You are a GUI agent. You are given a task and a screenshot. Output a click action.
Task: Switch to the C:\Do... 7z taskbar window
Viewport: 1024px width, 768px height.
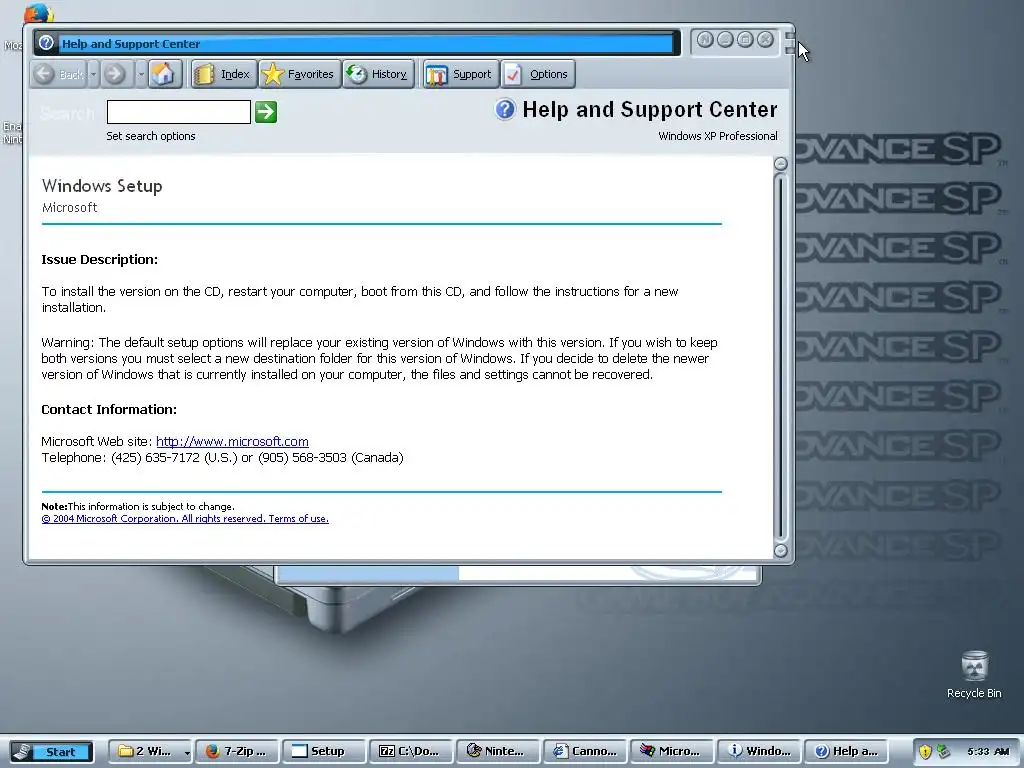pyautogui.click(x=410, y=752)
